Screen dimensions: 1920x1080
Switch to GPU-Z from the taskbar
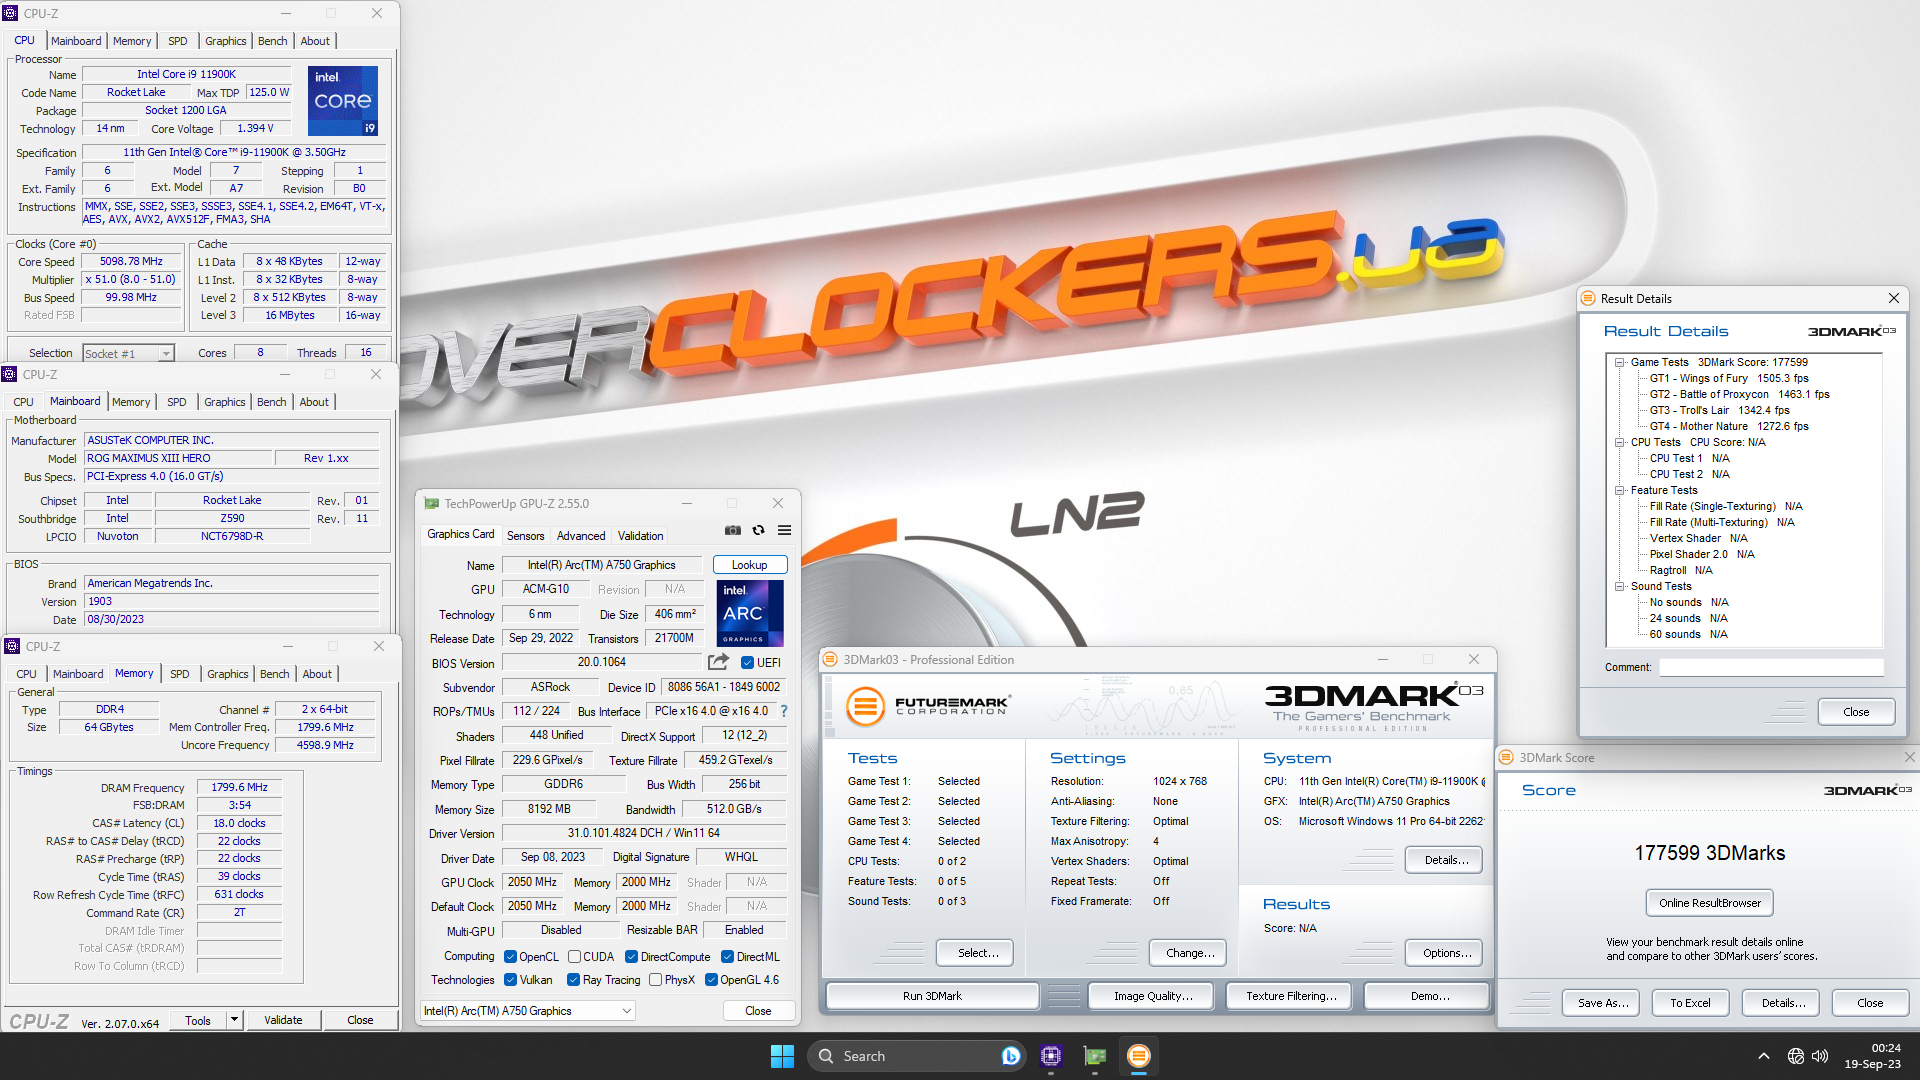click(x=1095, y=1056)
